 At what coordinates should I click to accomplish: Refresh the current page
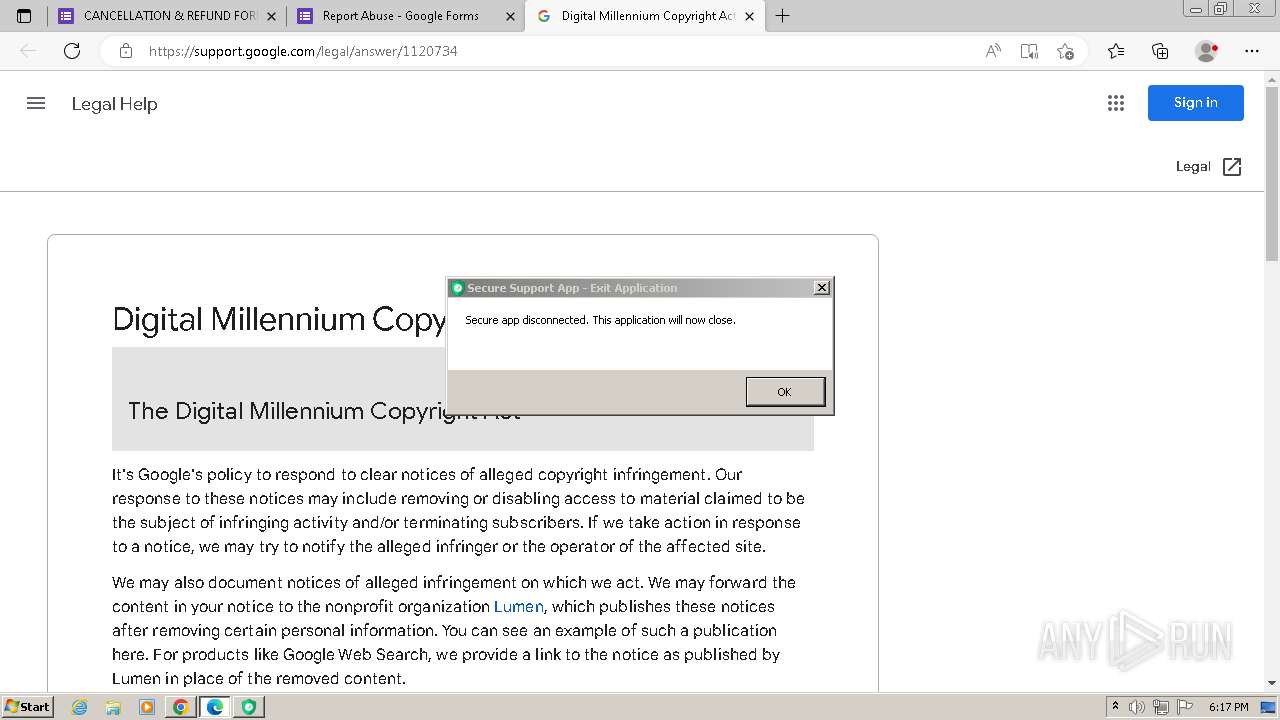click(x=72, y=51)
